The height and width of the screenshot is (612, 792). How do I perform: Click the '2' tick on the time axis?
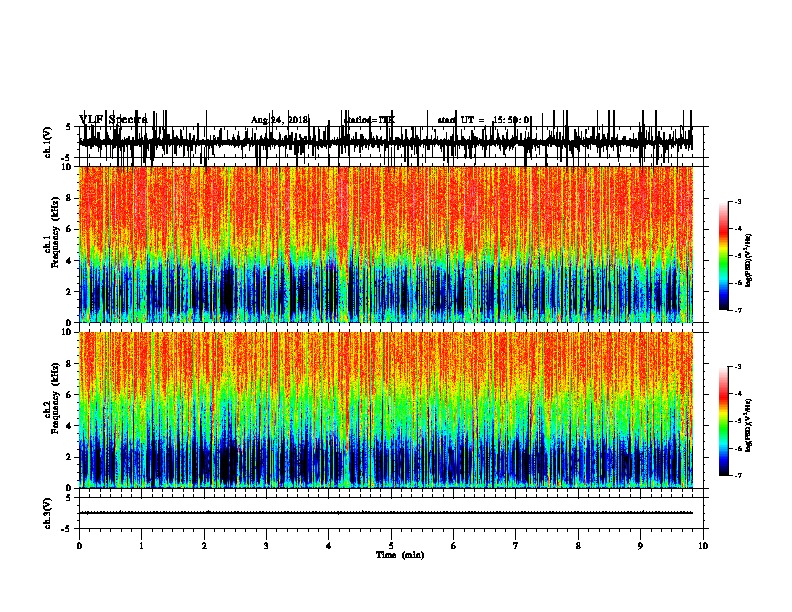pyautogui.click(x=204, y=546)
